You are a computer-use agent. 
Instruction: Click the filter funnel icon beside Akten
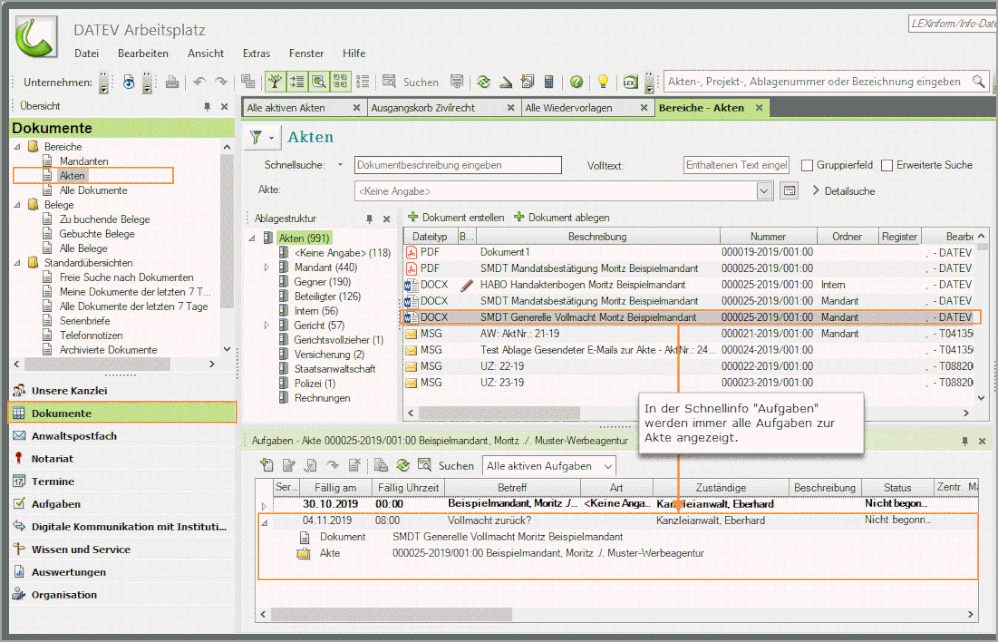tap(255, 137)
